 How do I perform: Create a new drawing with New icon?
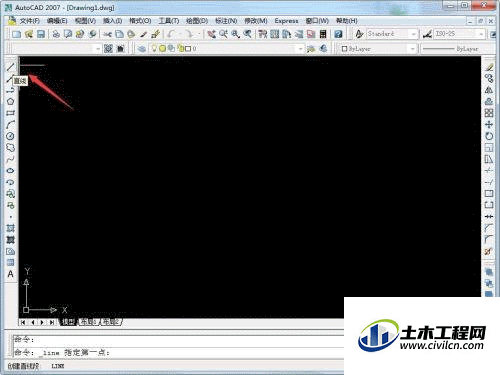pos(16,34)
